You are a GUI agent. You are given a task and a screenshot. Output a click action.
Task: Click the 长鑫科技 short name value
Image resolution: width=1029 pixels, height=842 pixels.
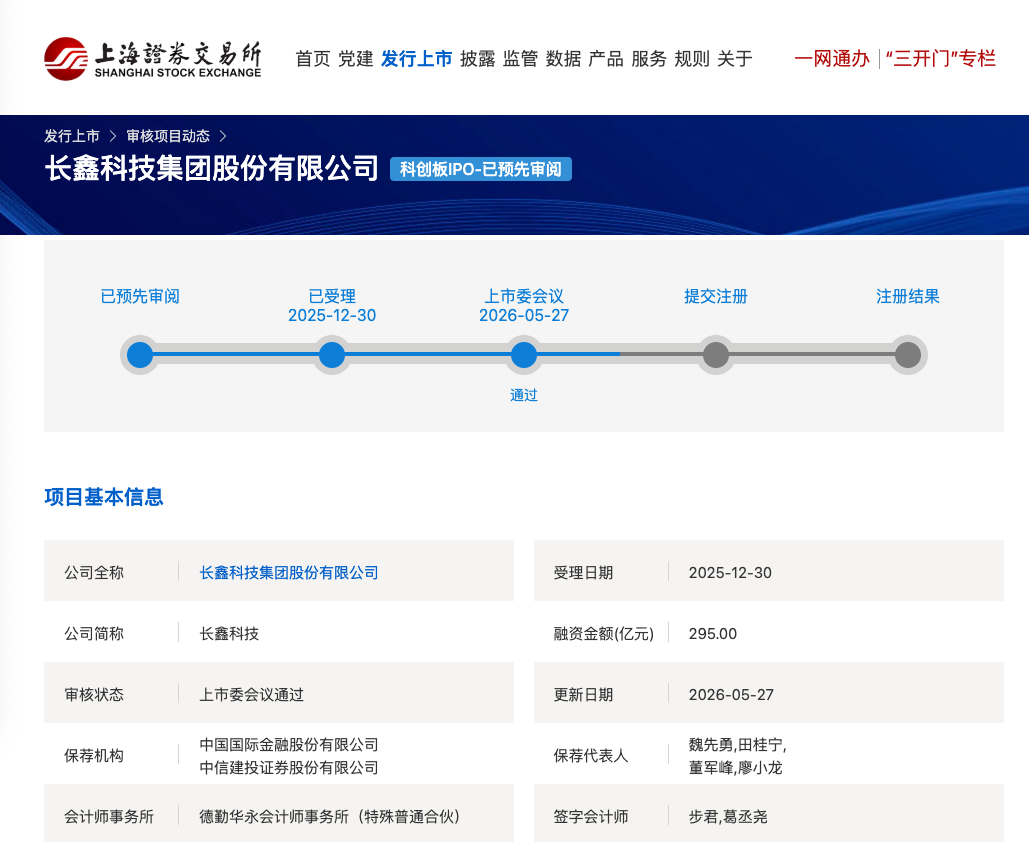(x=229, y=634)
